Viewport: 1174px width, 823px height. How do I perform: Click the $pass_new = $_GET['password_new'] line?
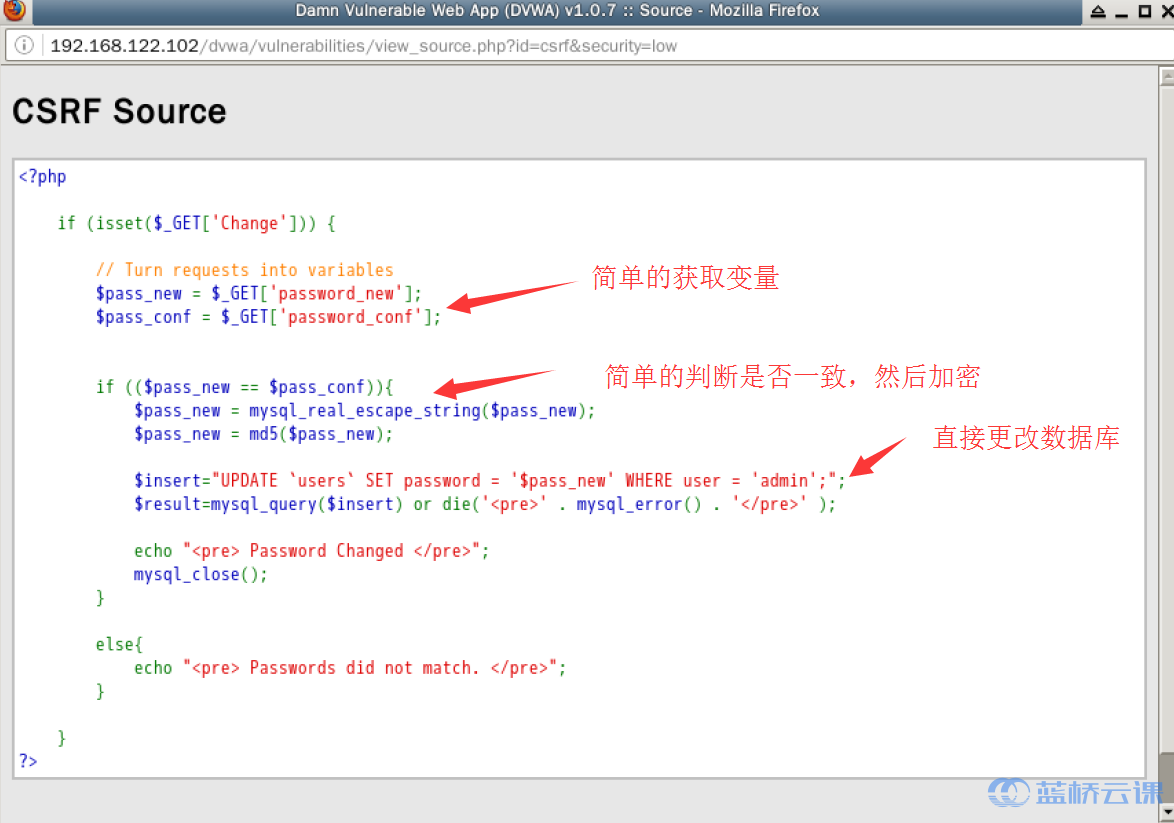[x=258, y=294]
